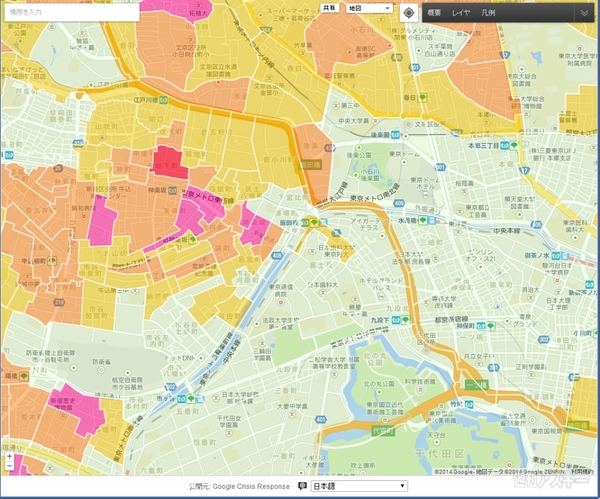The image size is (600, 499).
Task: Zoom out with the minus button
Action: 10,466
